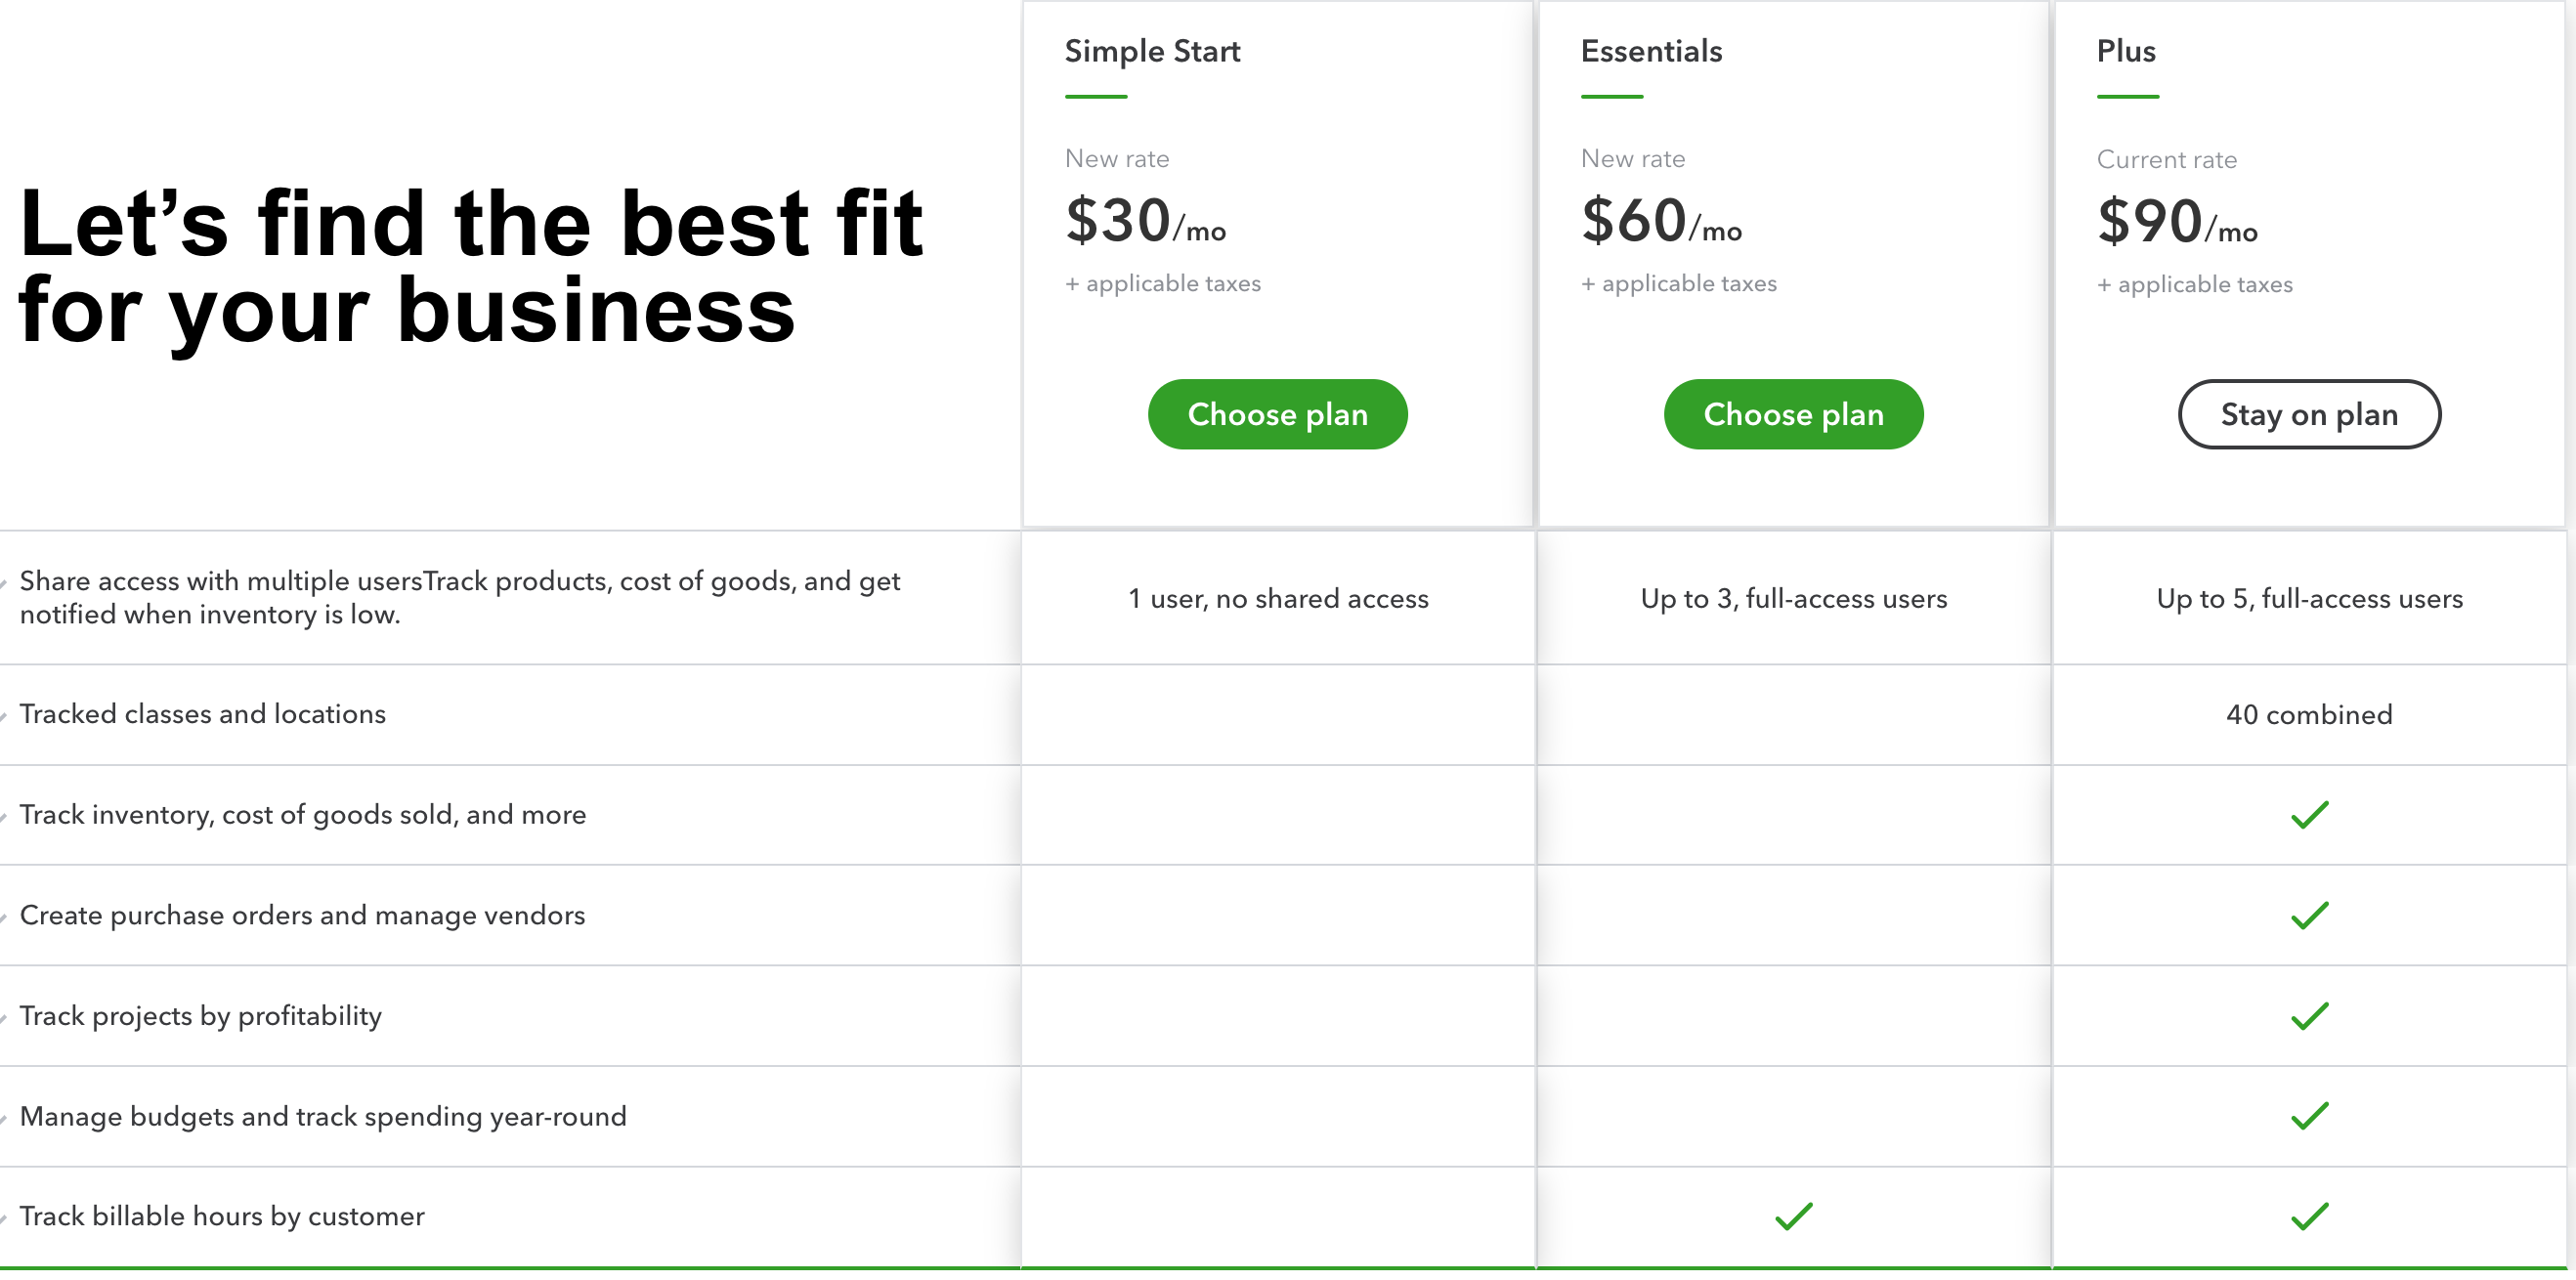Click the Essentials checkmark for billable hours
Viewport: 2576px width, 1280px height.
pyautogui.click(x=1793, y=1216)
